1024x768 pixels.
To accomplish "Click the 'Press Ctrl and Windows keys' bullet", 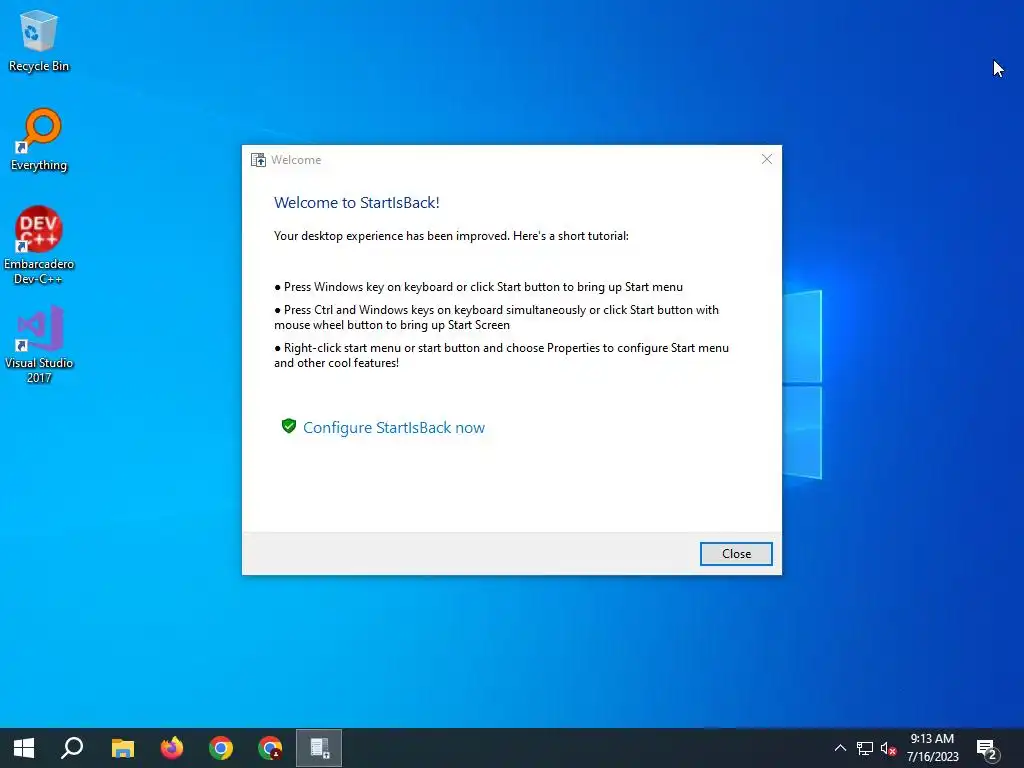I will coord(496,317).
